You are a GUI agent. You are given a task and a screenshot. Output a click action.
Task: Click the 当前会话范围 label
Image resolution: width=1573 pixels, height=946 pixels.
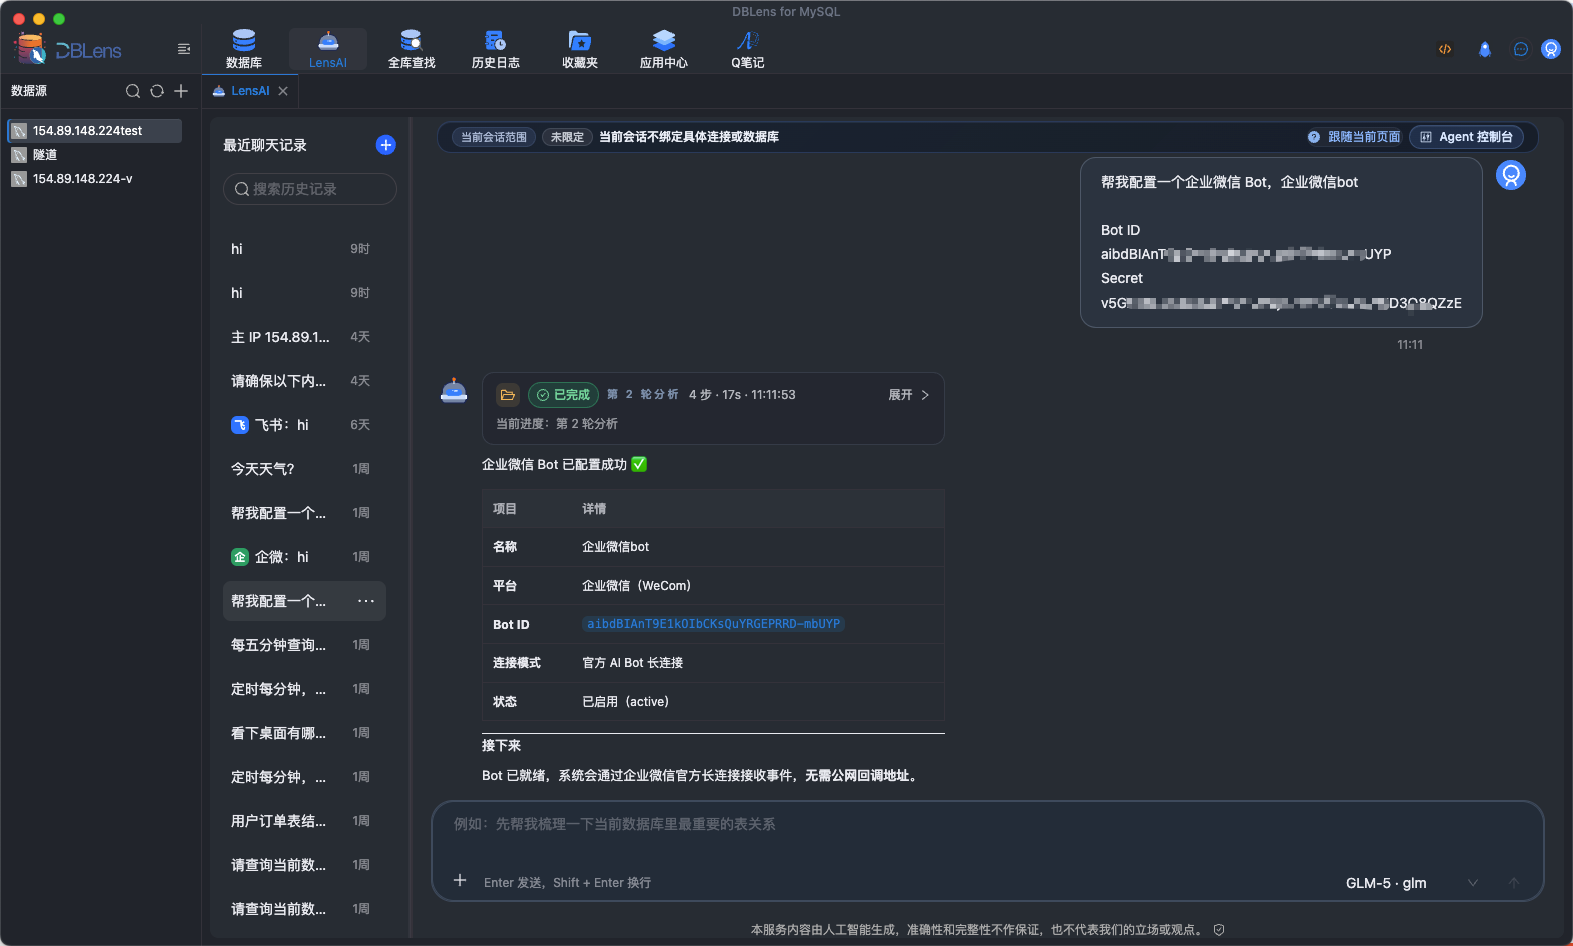tap(494, 137)
